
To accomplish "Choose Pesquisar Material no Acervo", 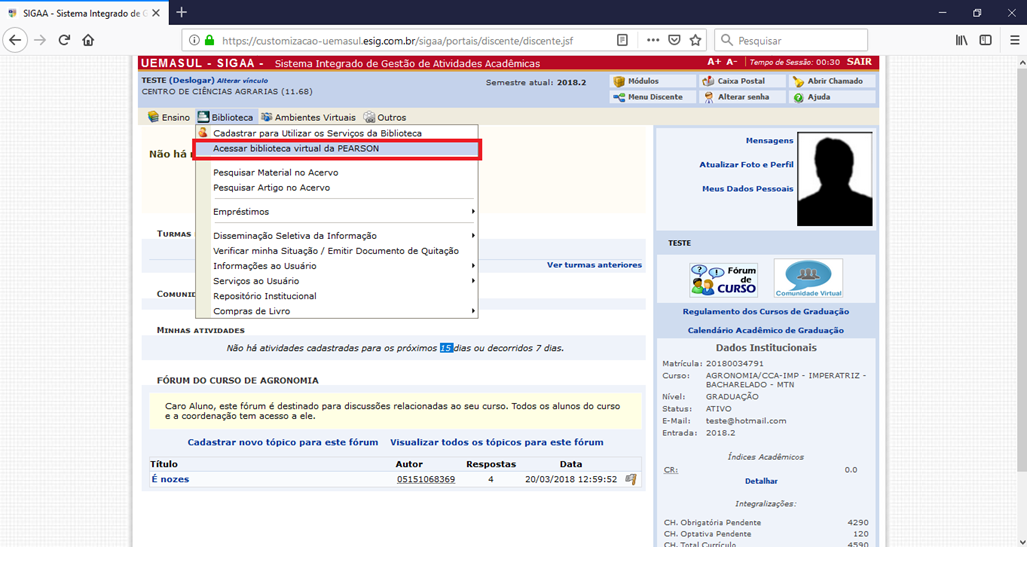I will [x=275, y=173].
